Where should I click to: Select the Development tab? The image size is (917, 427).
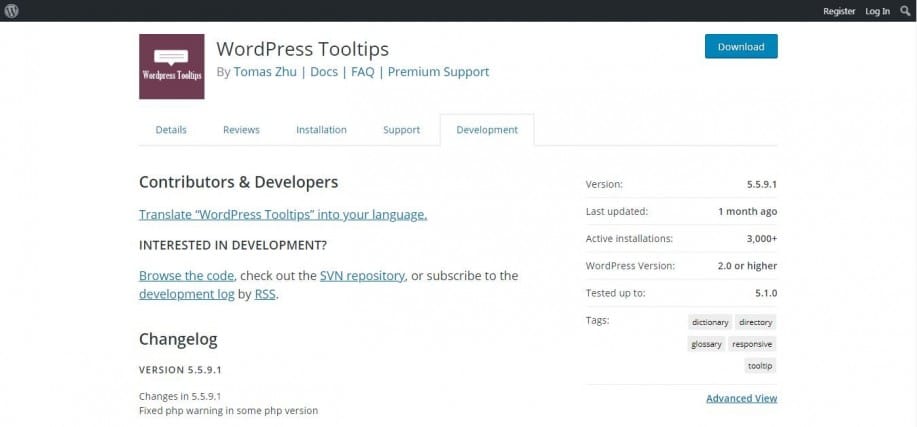point(487,130)
